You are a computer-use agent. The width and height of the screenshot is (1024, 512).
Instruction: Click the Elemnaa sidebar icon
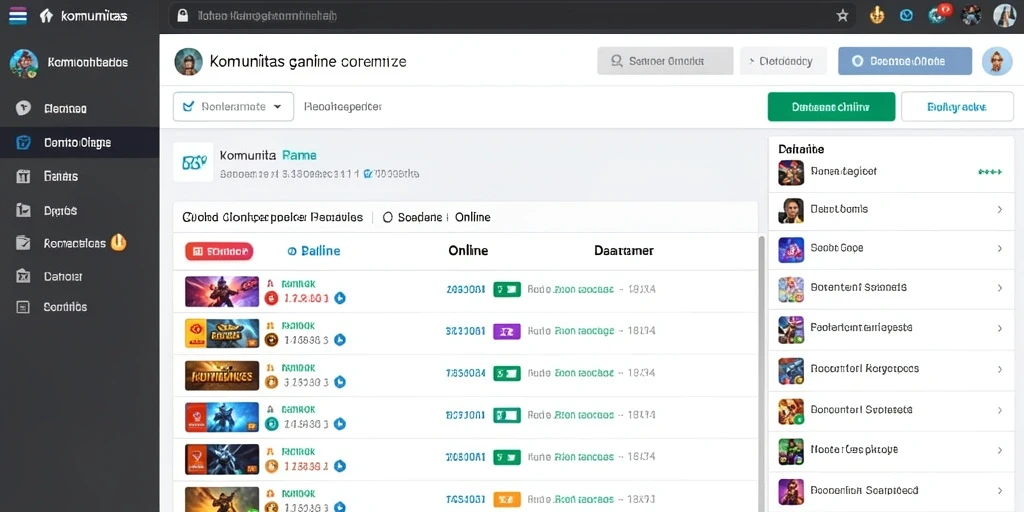(23, 108)
